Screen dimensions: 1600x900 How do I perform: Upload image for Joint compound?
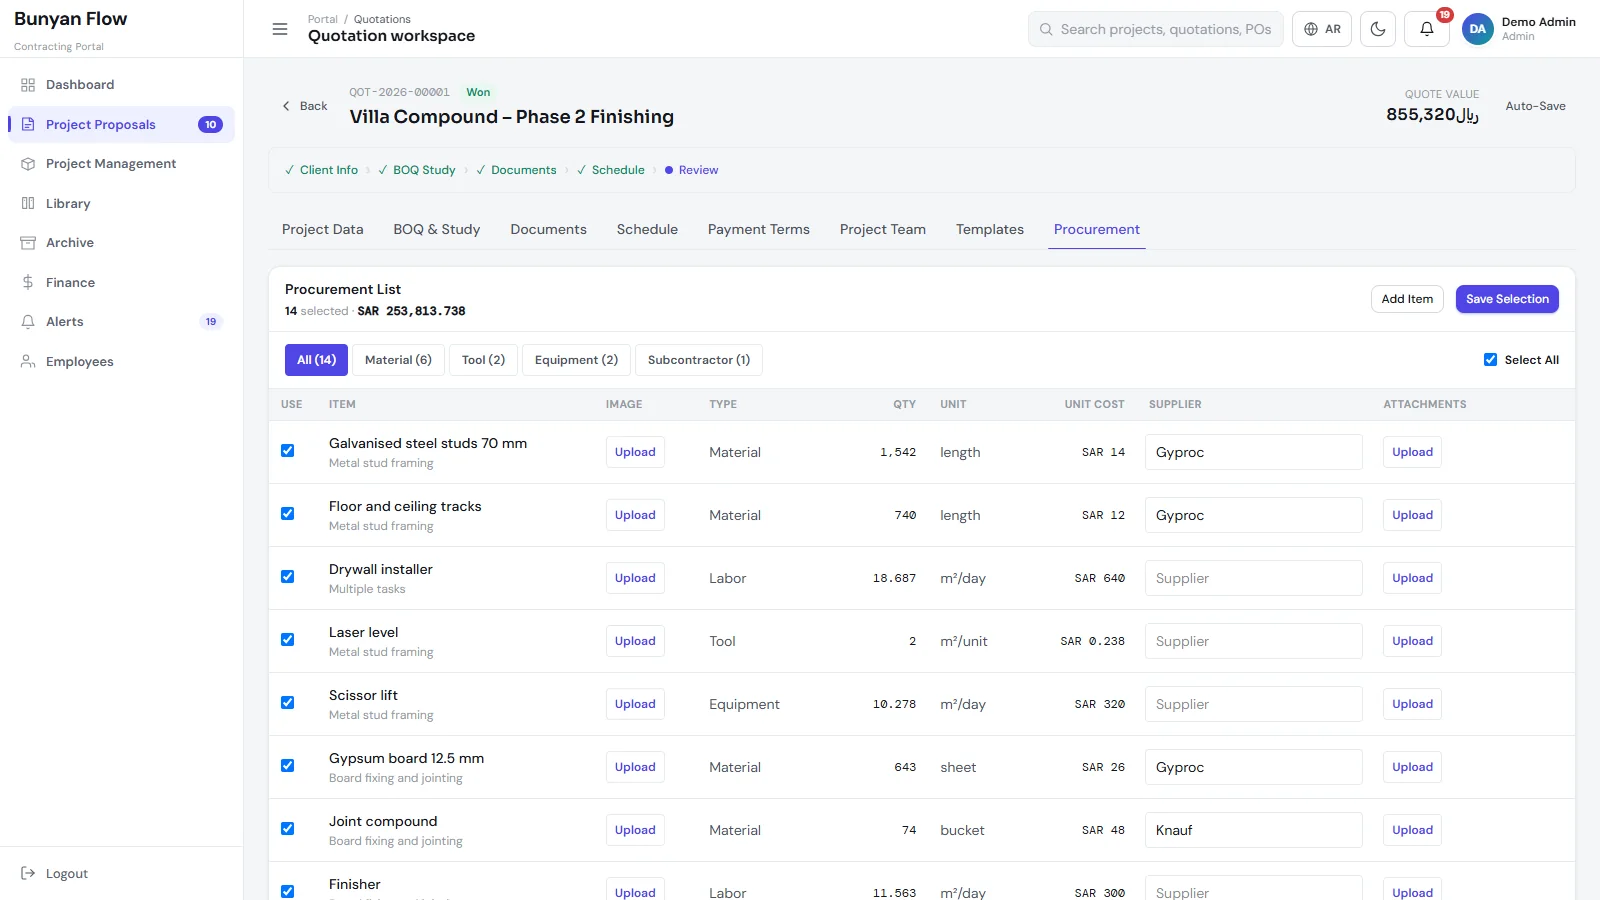tap(635, 830)
